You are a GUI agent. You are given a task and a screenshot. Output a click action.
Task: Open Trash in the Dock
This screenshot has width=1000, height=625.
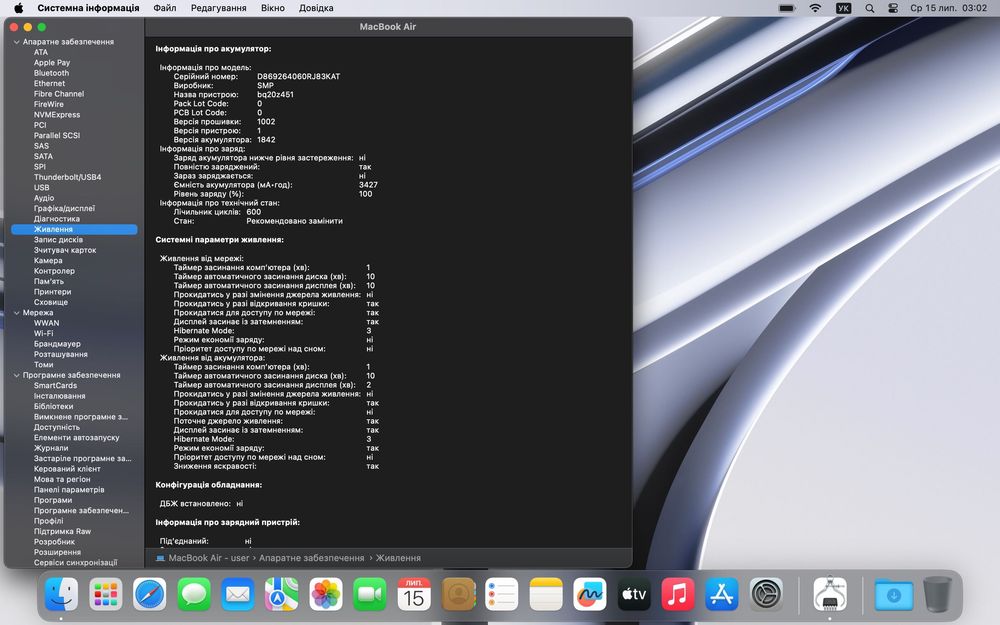coord(938,594)
